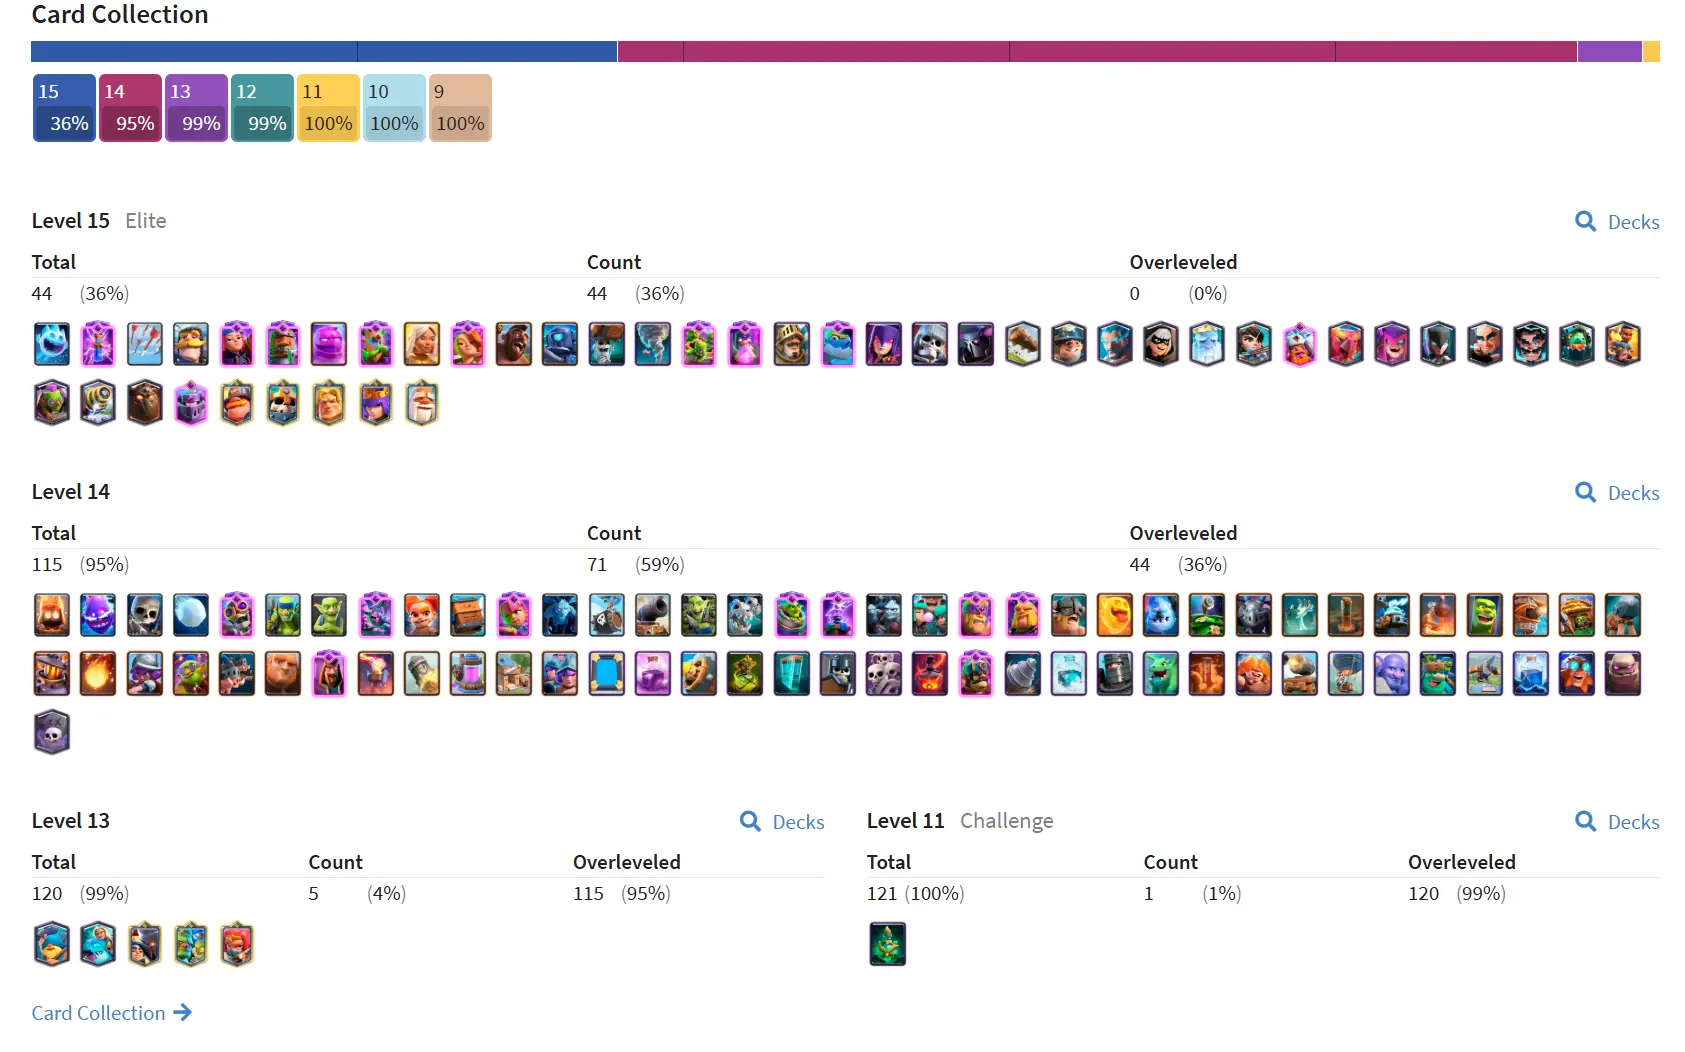Screen dimensions: 1685x1052
Task: Click the Giant card icon
Action: click(283, 673)
